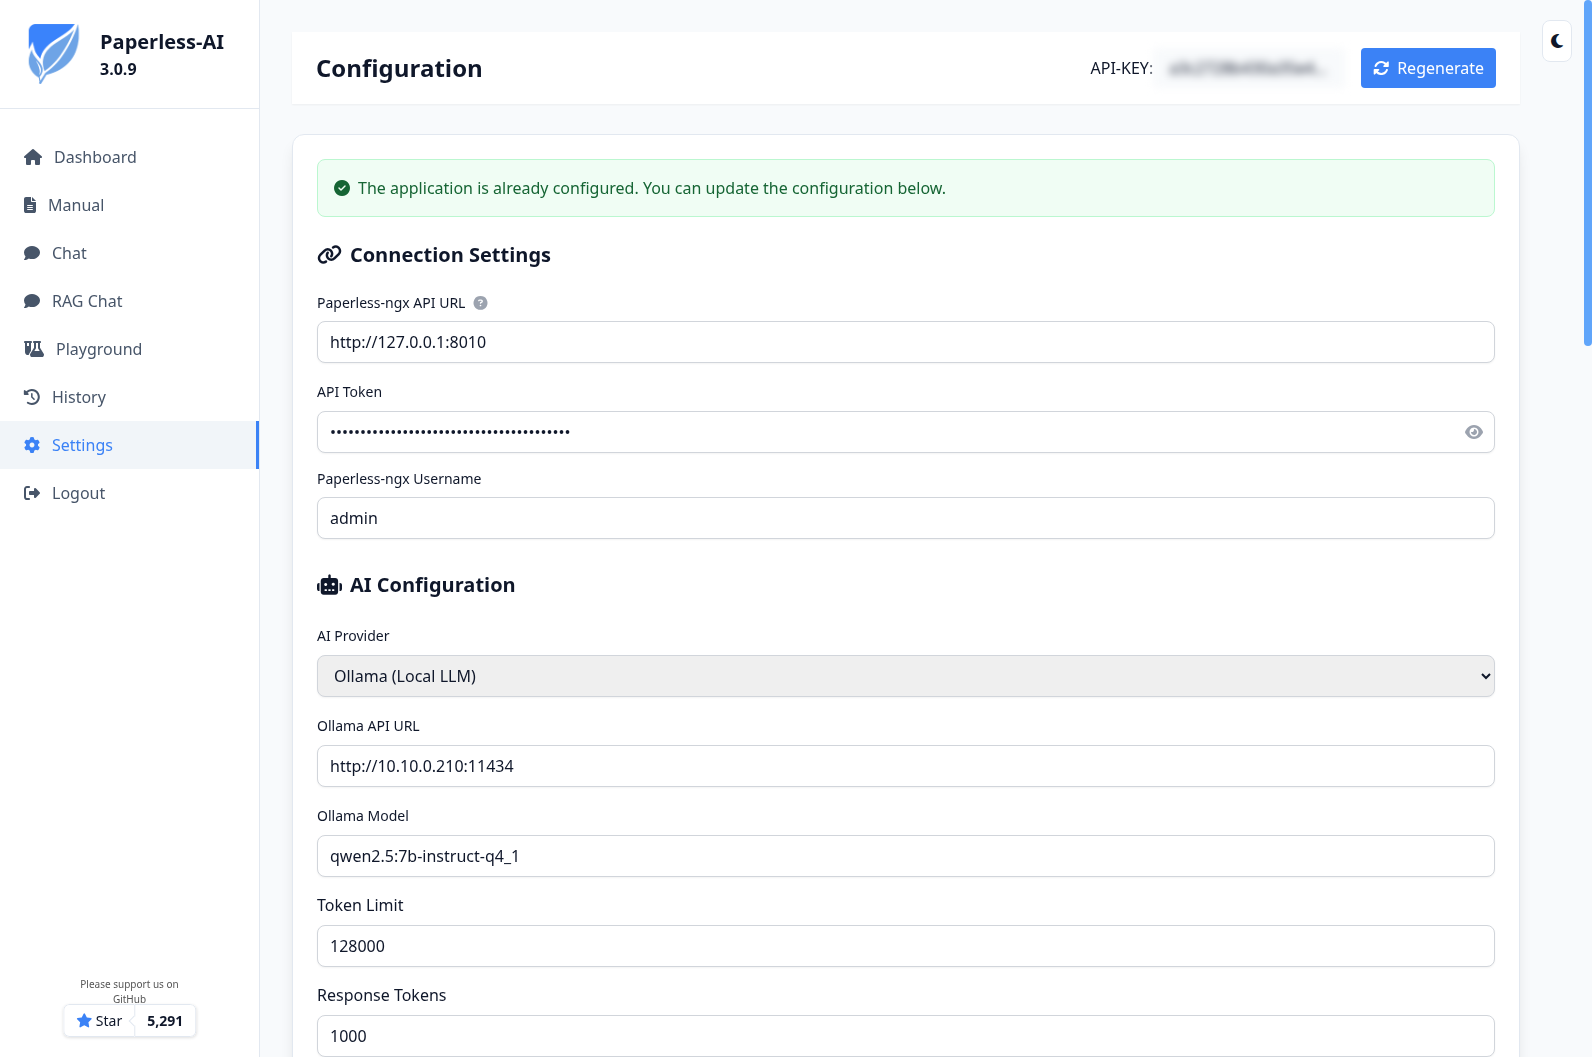Click the RAG Chat bubble icon
This screenshot has height=1057, width=1592.
coord(32,301)
